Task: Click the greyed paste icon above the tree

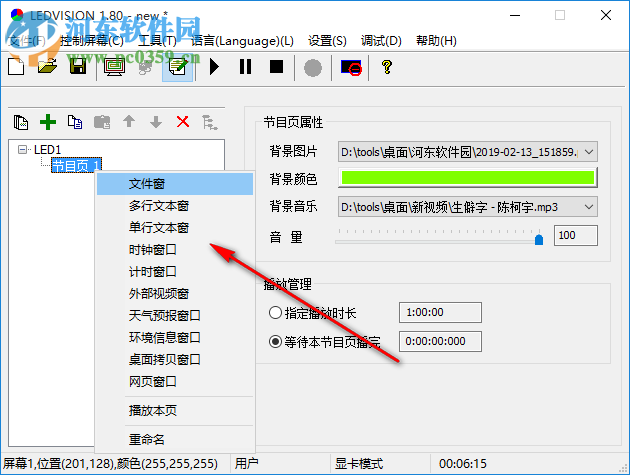Action: tap(102, 122)
